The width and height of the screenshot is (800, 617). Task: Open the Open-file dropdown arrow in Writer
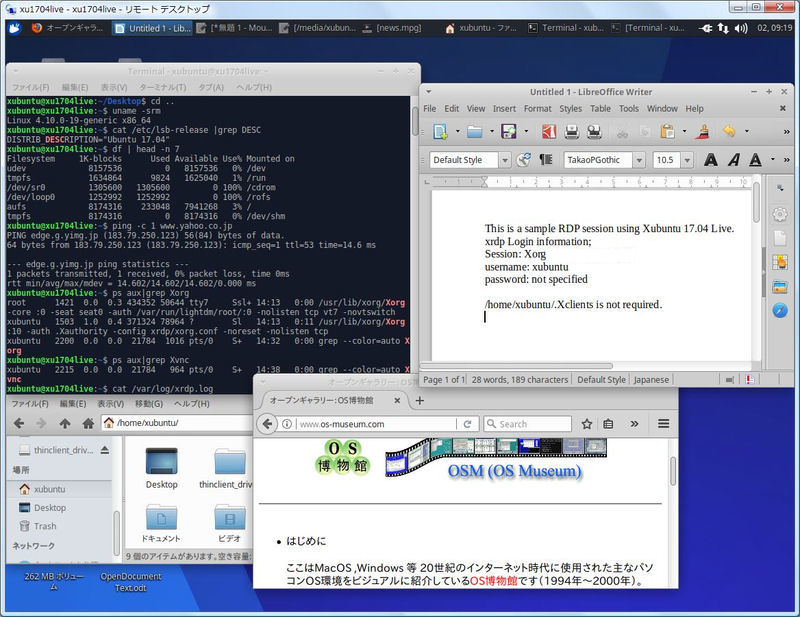coord(492,132)
